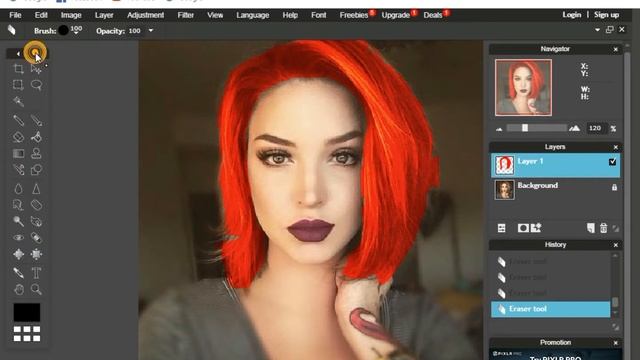Open the Freebies menu link
Viewport: 640px width, 360px height.
(354, 15)
